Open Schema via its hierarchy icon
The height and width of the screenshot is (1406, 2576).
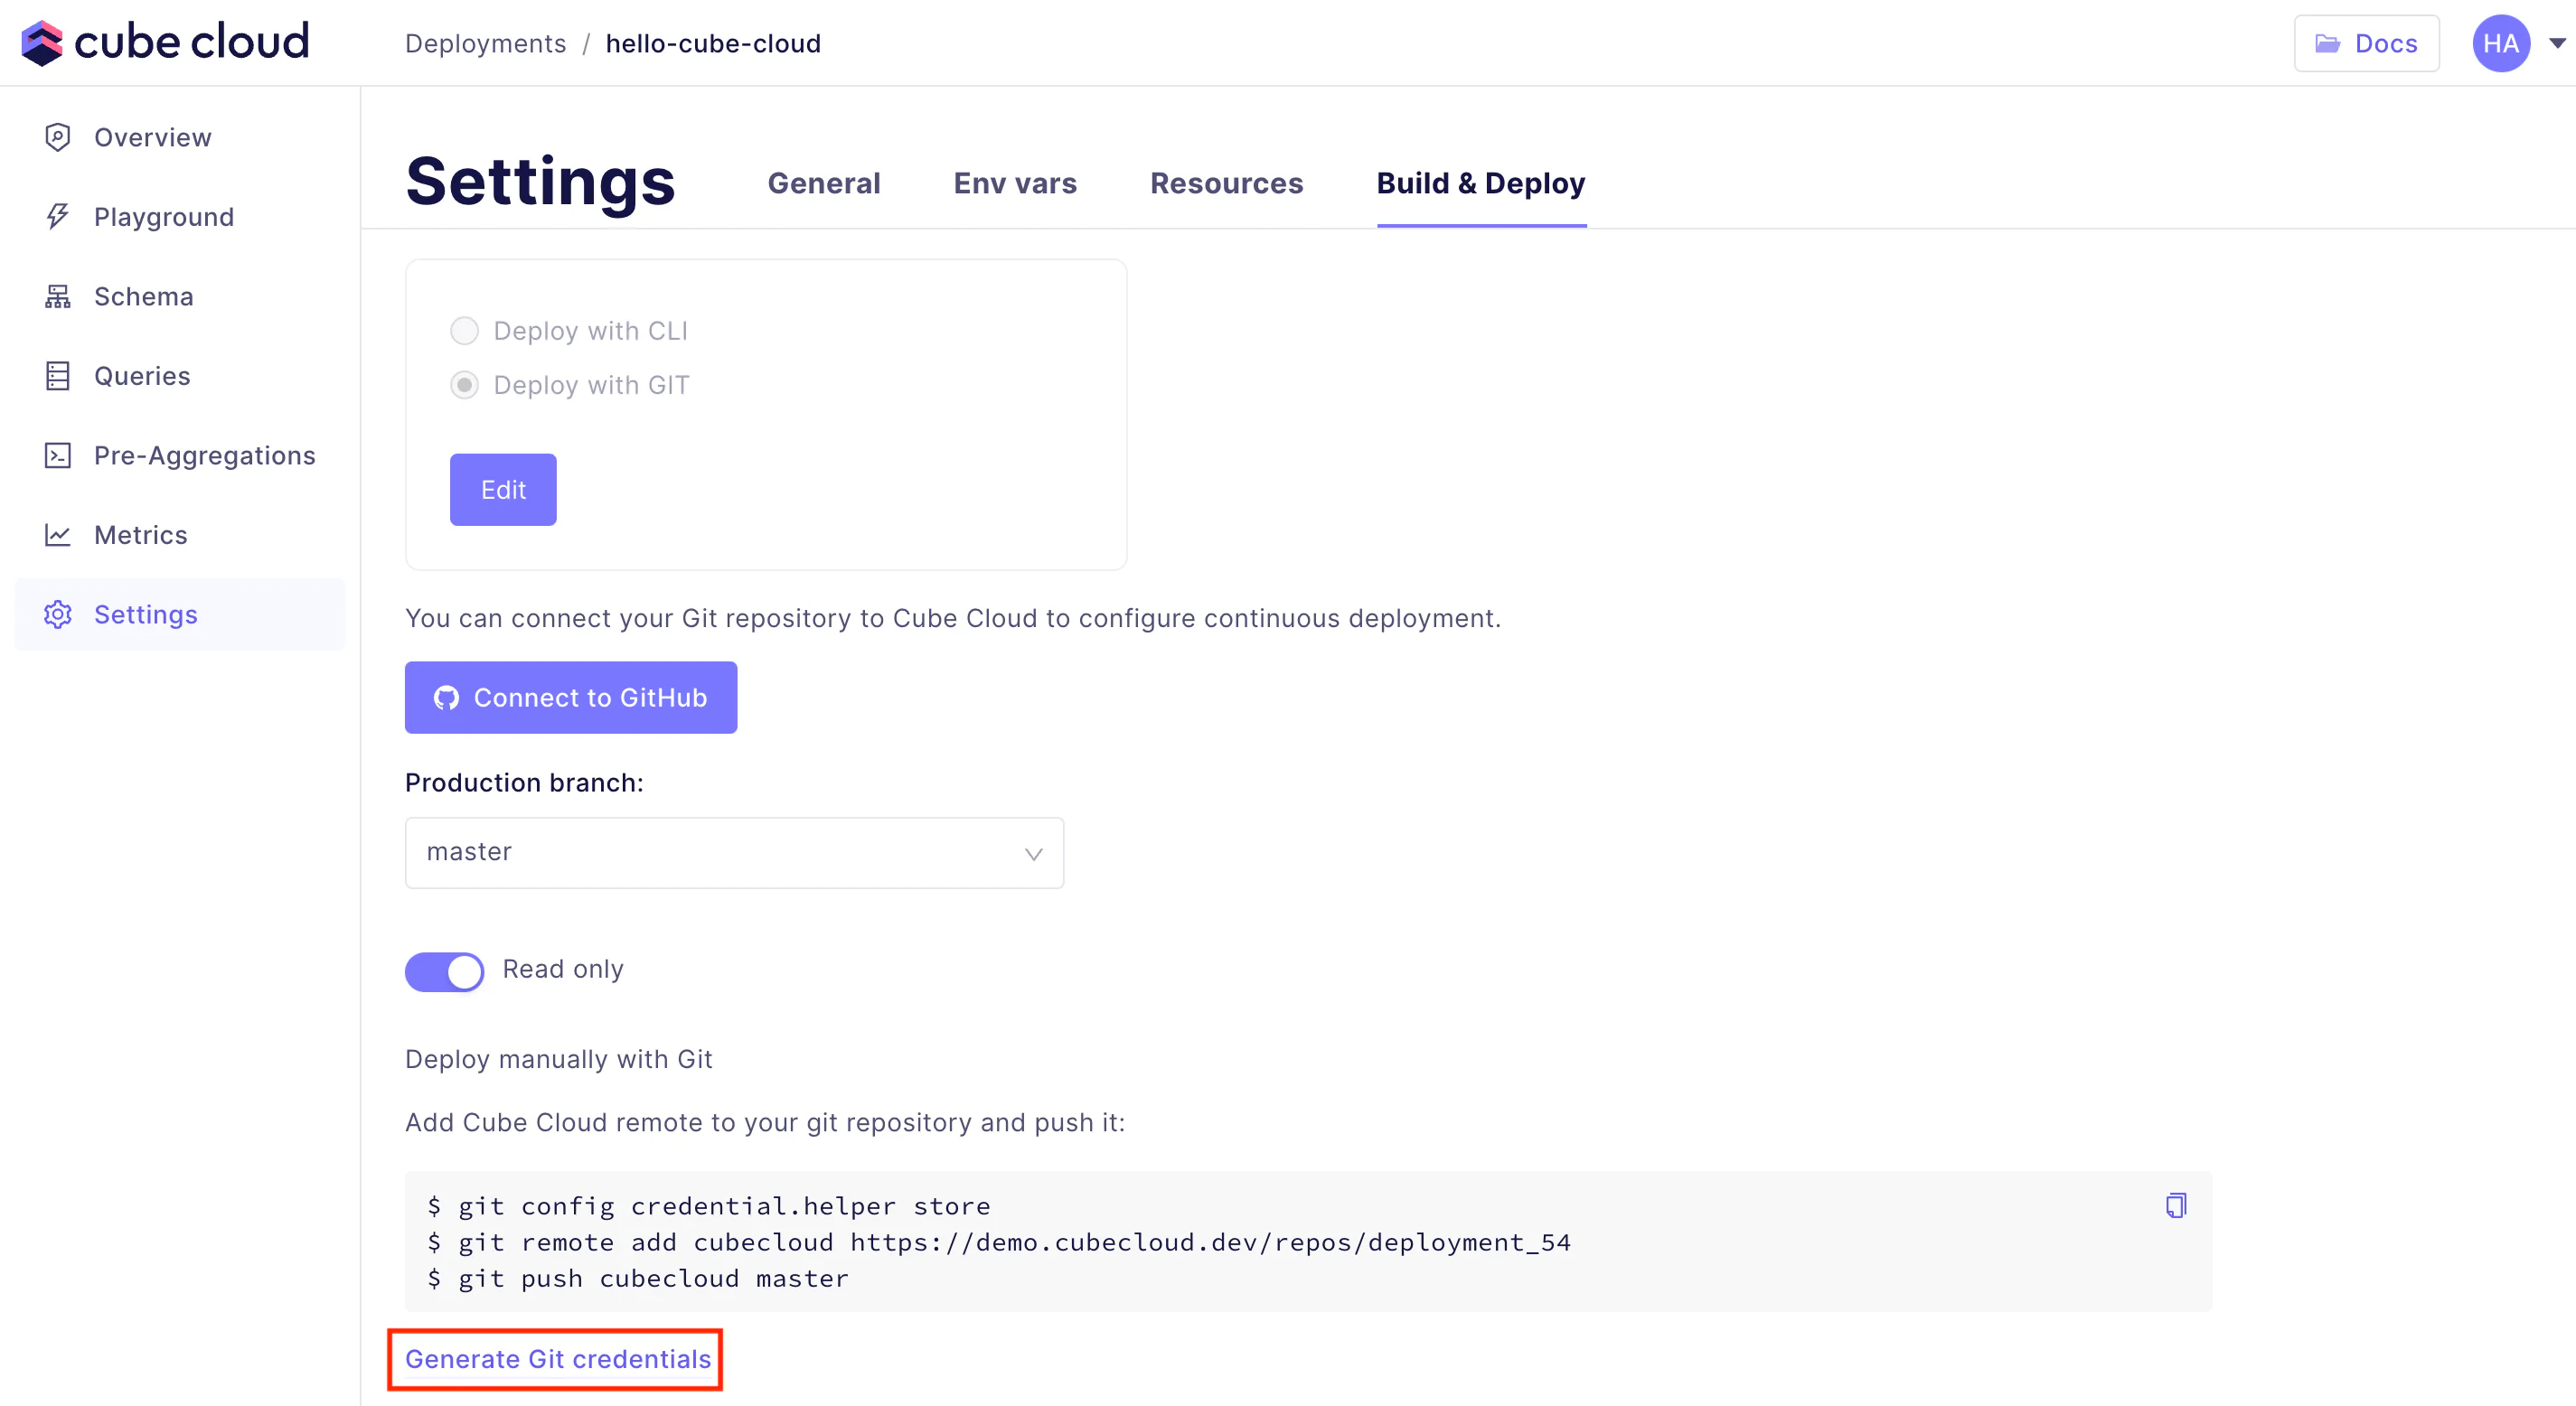click(x=57, y=296)
